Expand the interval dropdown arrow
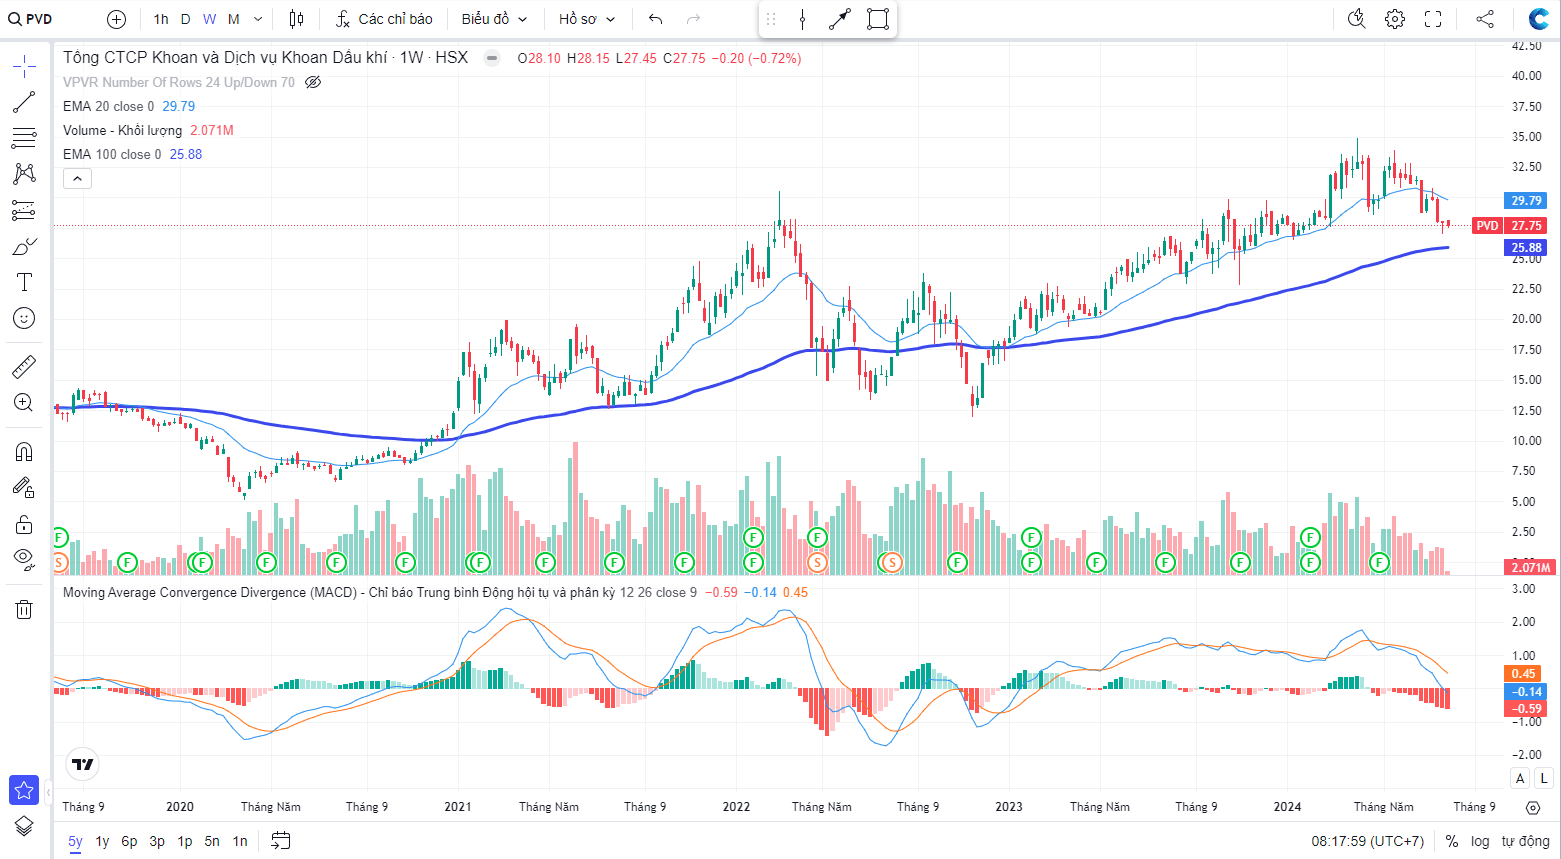The height and width of the screenshot is (859, 1561). point(258,19)
